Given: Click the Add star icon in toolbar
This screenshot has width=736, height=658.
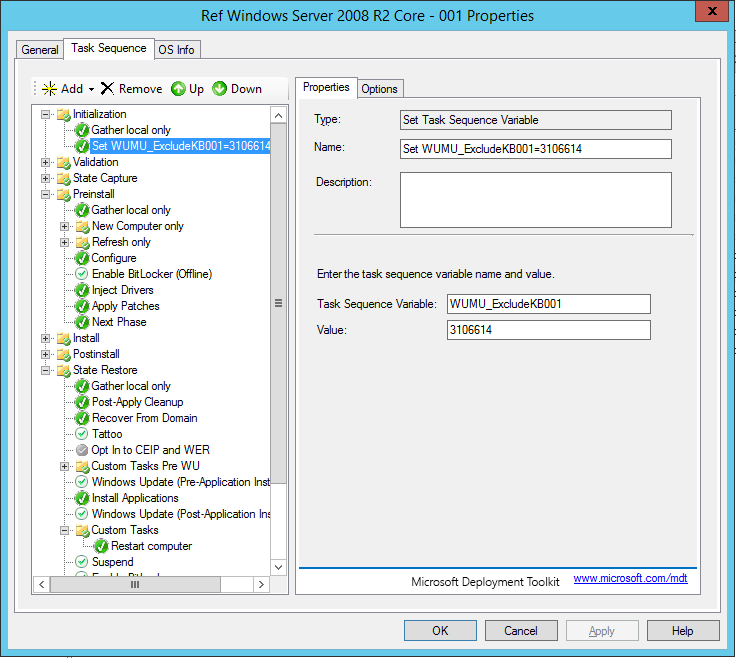Looking at the screenshot, I should pyautogui.click(x=48, y=89).
